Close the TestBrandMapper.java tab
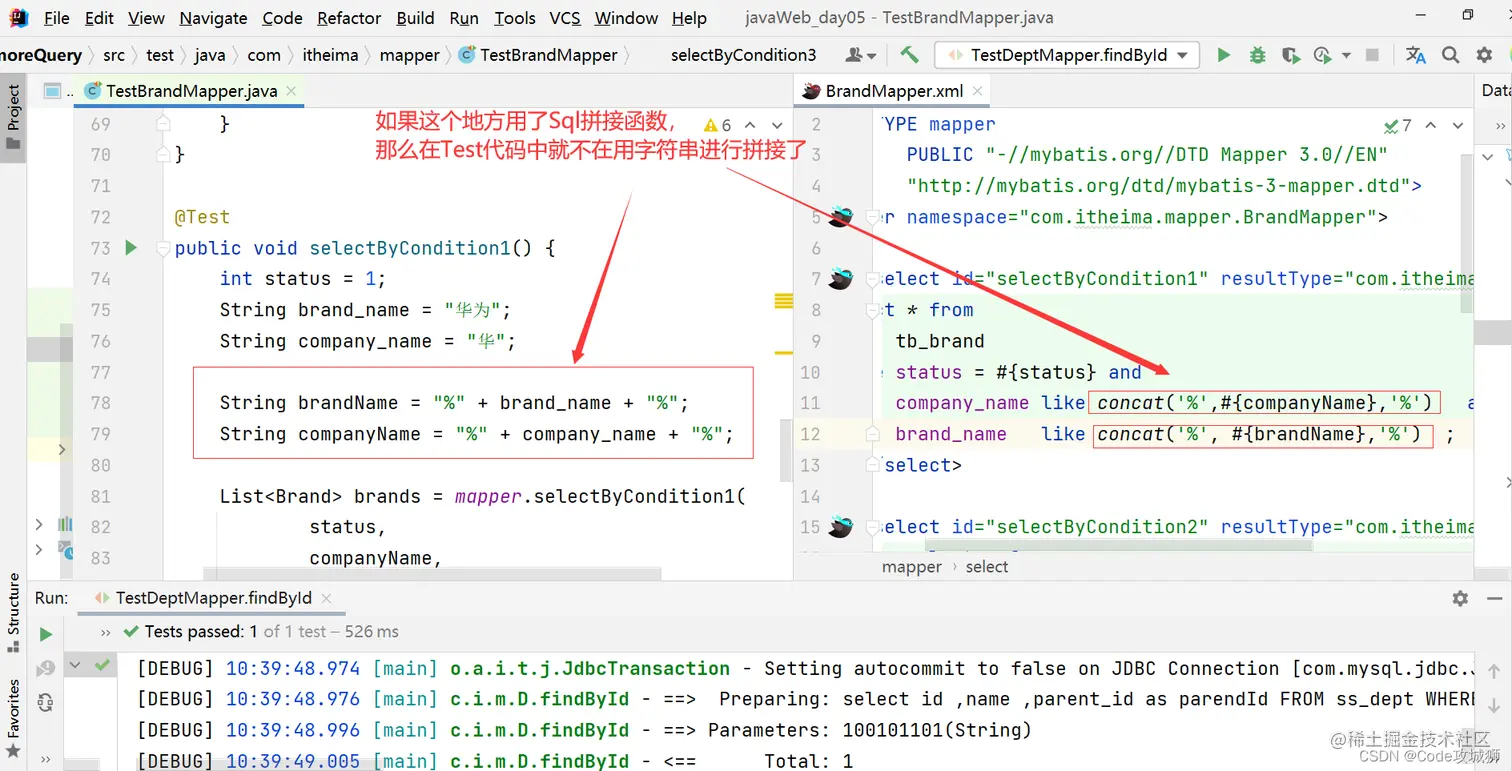Viewport: 1512px width, 771px height. tap(291, 91)
